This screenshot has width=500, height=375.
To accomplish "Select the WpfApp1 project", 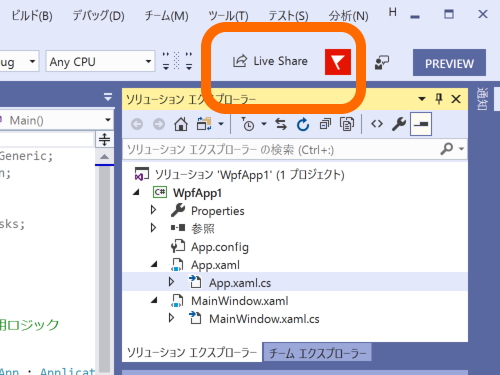I will click(x=197, y=193).
